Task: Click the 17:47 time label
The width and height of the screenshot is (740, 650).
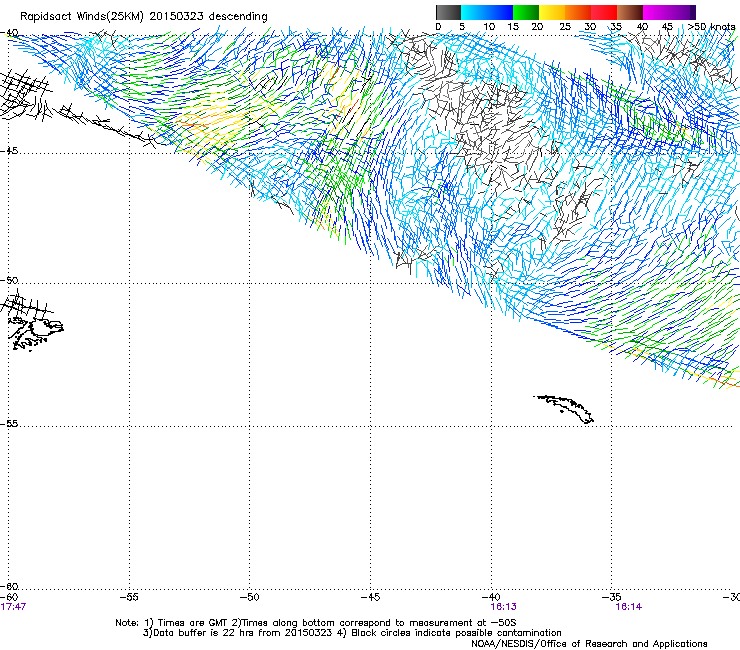Action: (x=13, y=607)
